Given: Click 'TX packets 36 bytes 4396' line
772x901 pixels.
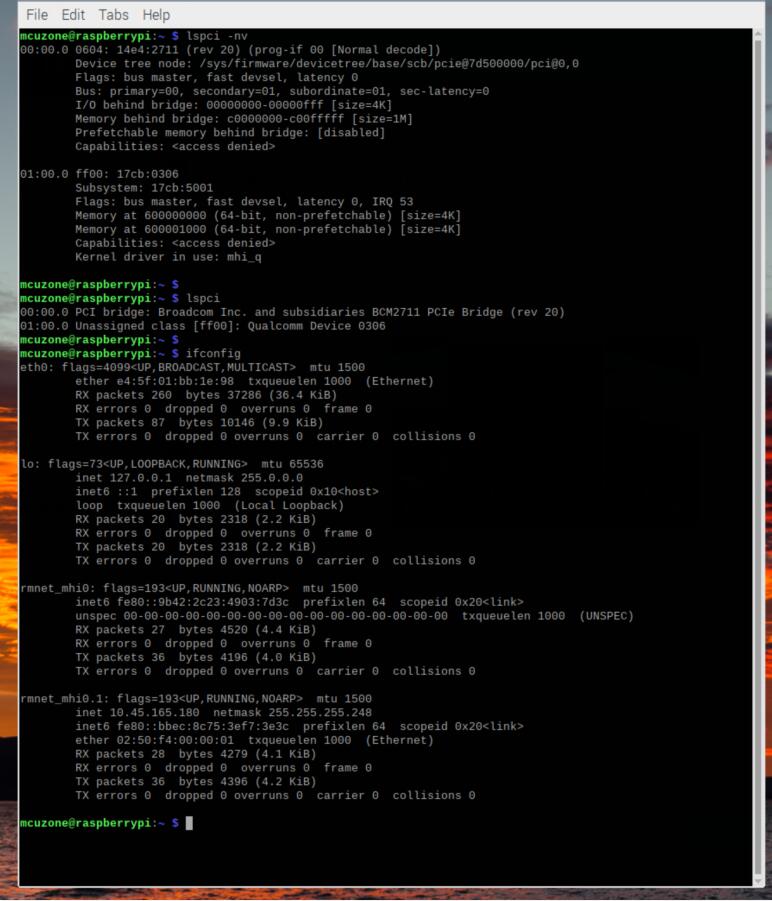Looking at the screenshot, I should coord(195,781).
